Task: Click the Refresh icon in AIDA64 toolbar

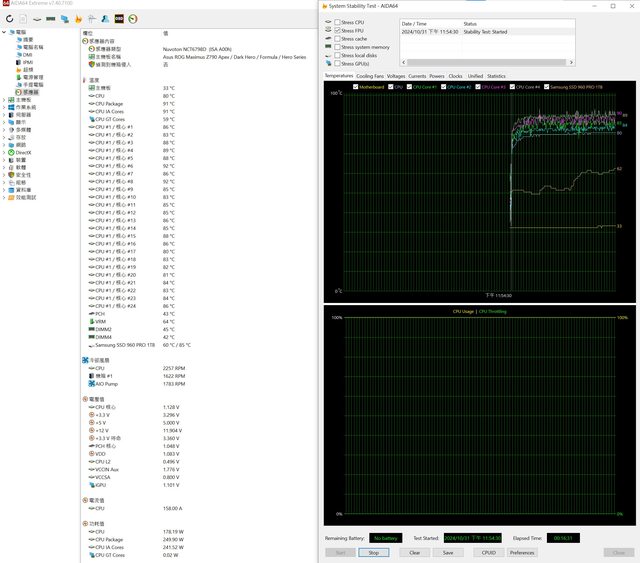Action: [x=9, y=19]
